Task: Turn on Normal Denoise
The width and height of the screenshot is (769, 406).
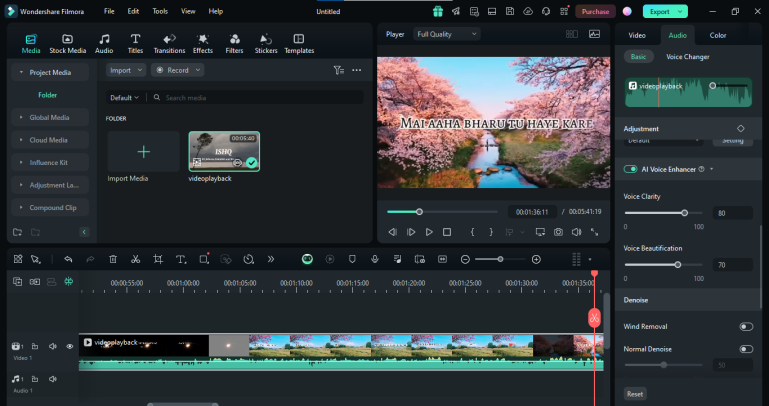Action: [x=745, y=349]
